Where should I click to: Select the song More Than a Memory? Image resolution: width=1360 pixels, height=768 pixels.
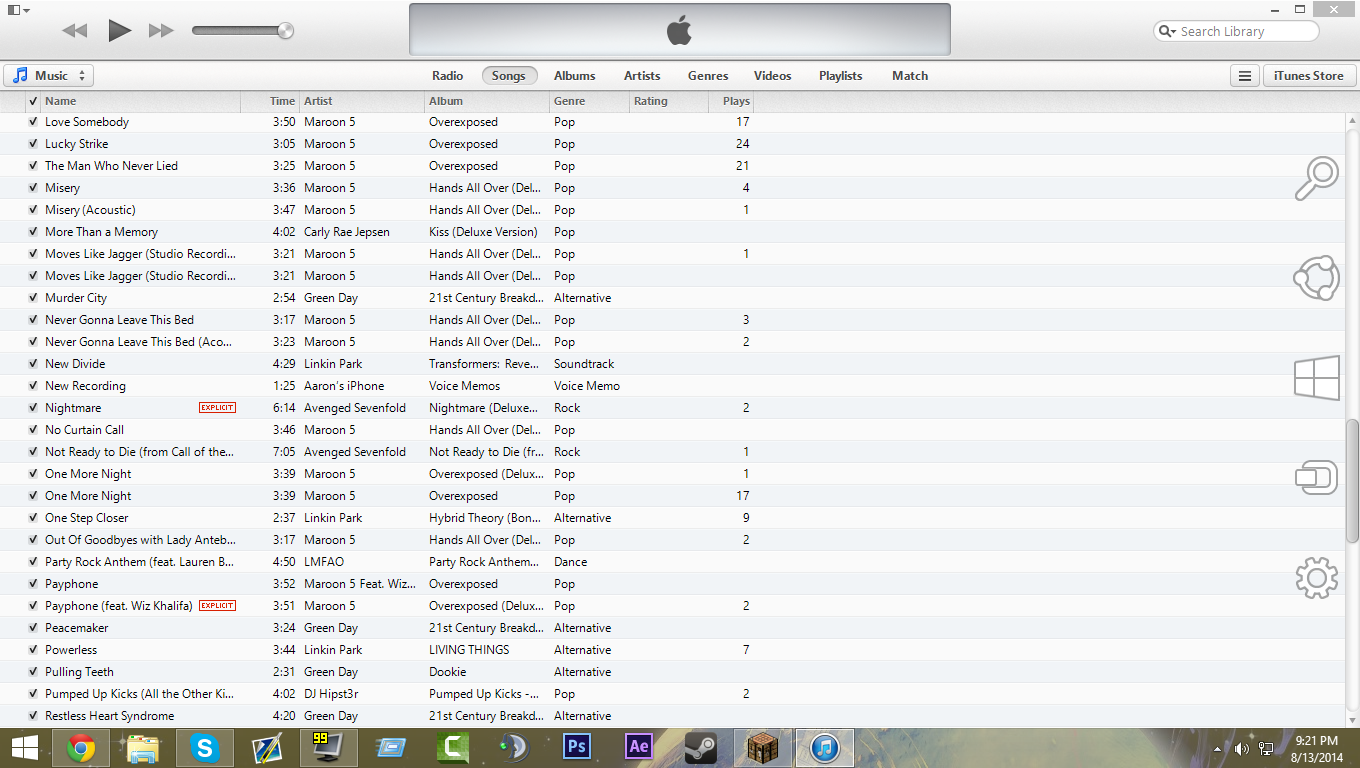point(101,232)
